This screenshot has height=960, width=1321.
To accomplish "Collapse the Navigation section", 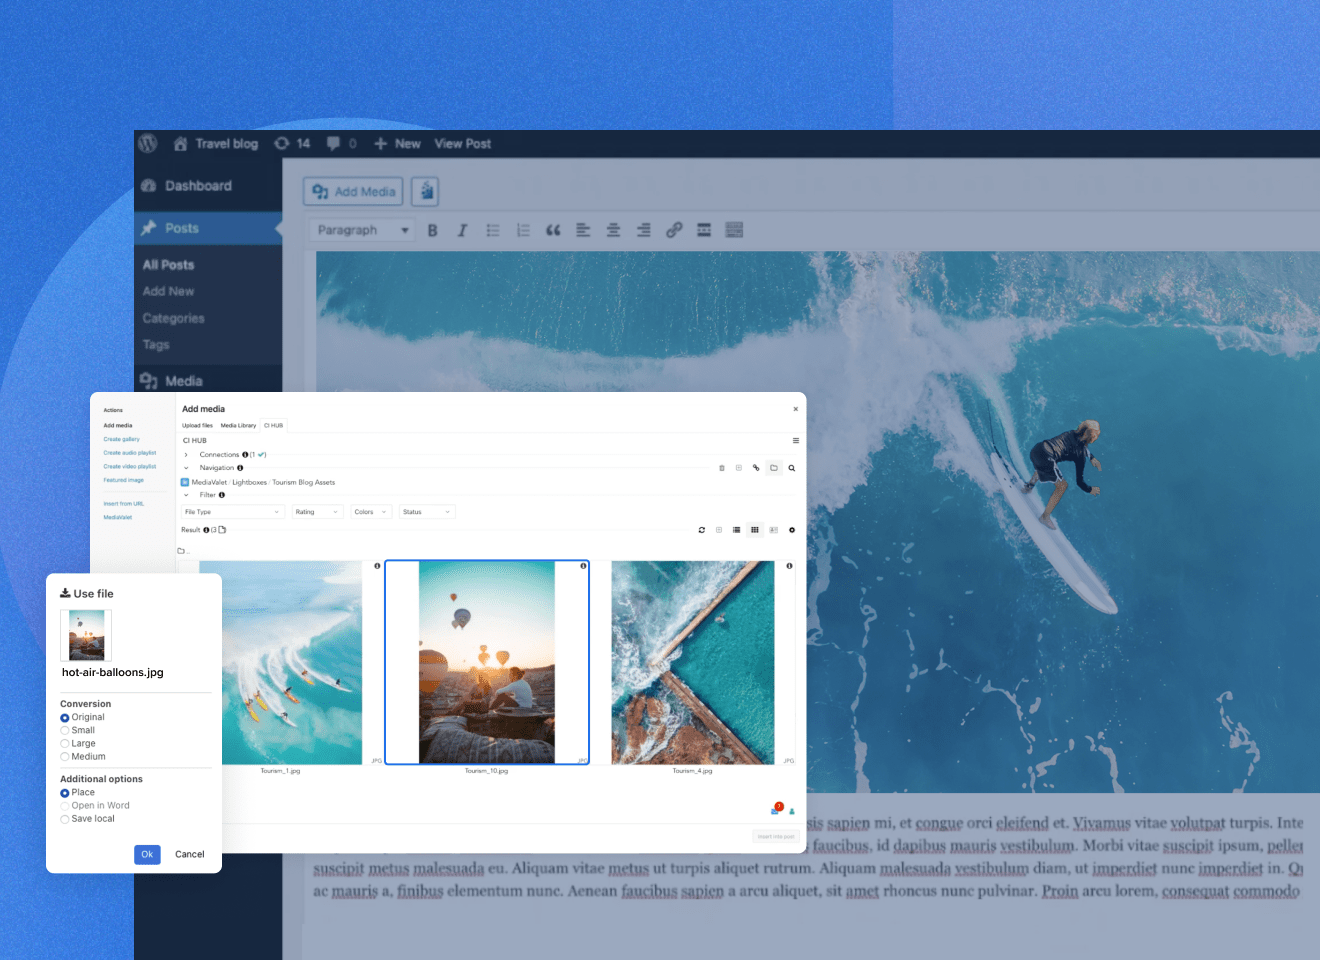I will click(186, 468).
